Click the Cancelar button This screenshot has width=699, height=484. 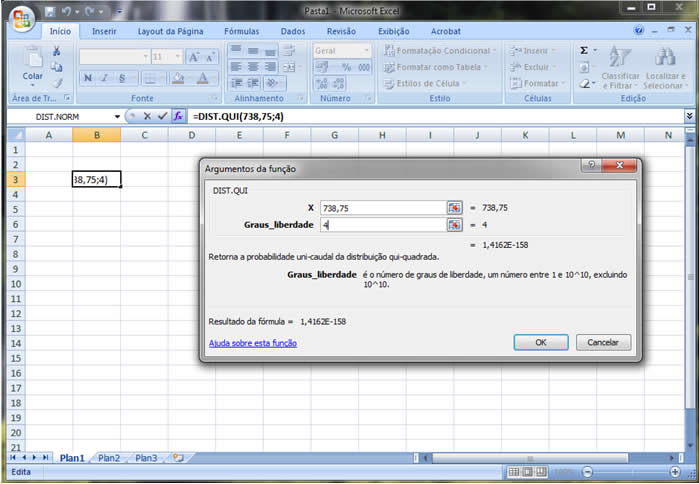(x=602, y=342)
